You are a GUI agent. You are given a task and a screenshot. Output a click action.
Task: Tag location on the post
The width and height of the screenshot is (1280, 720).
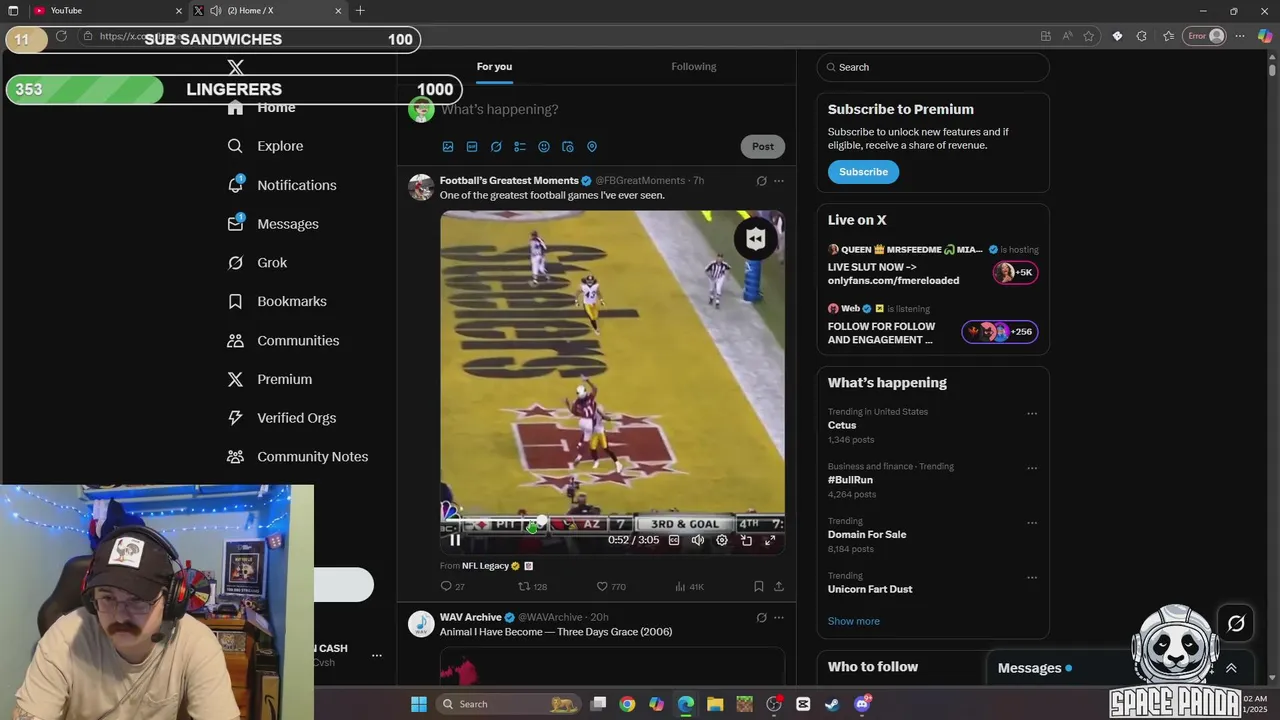pyautogui.click(x=592, y=147)
